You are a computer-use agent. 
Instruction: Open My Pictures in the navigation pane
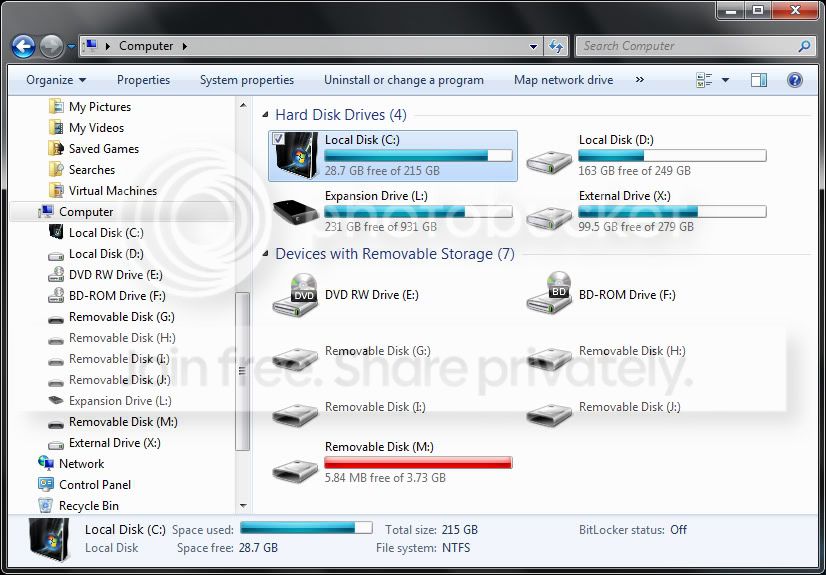100,107
